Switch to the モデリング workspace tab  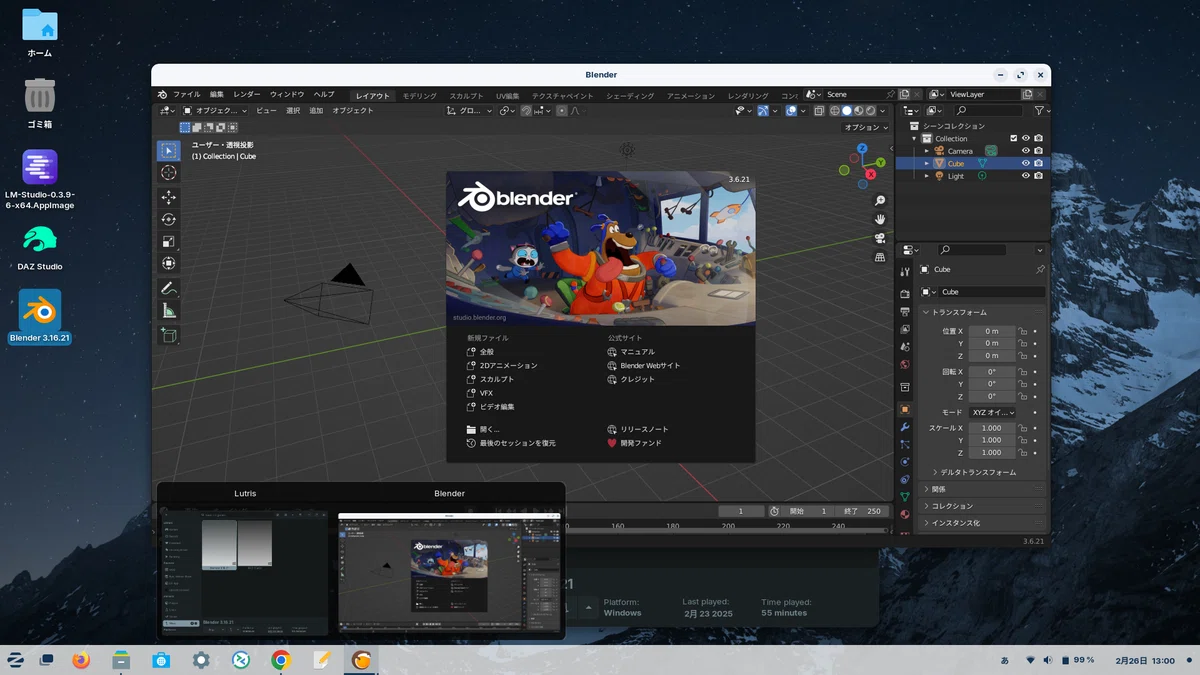point(419,96)
